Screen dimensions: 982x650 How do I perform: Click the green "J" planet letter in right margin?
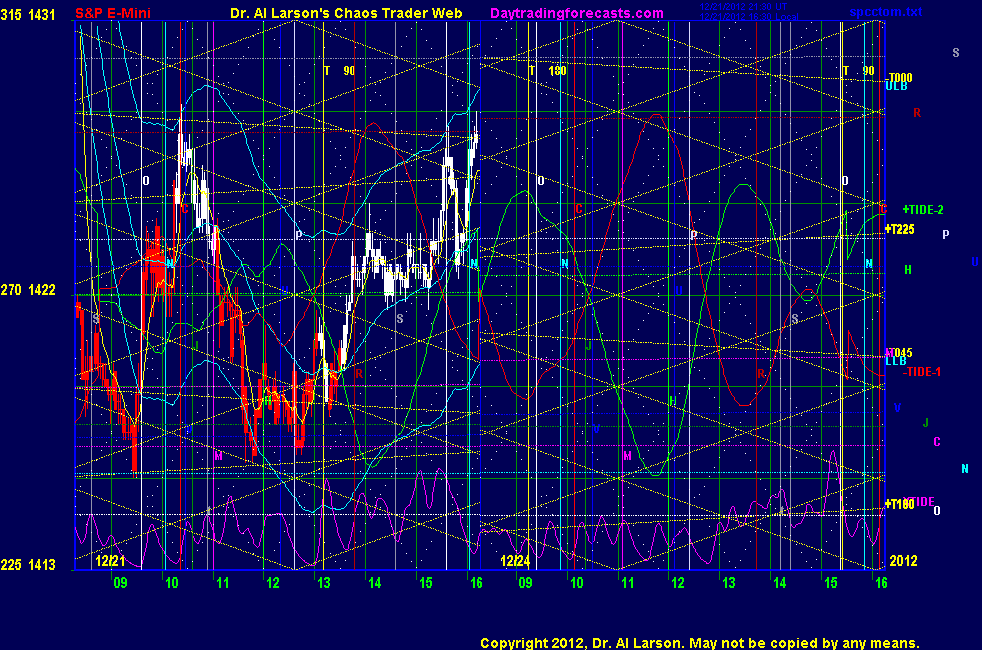click(x=926, y=423)
